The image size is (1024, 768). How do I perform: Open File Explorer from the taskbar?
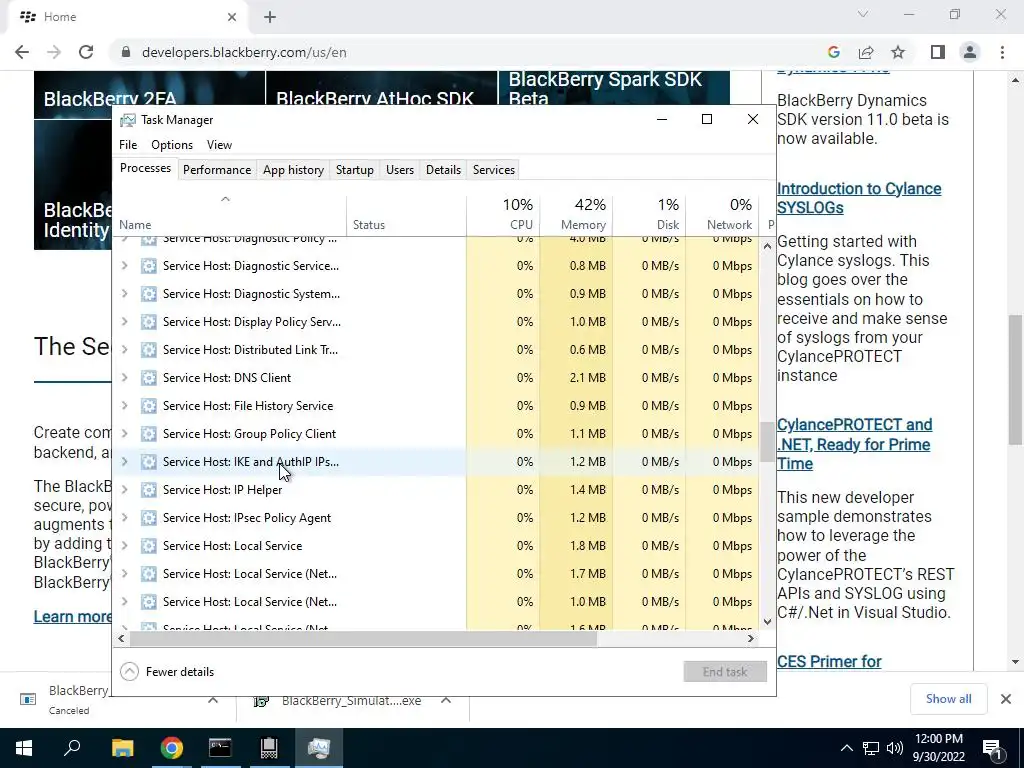point(122,748)
